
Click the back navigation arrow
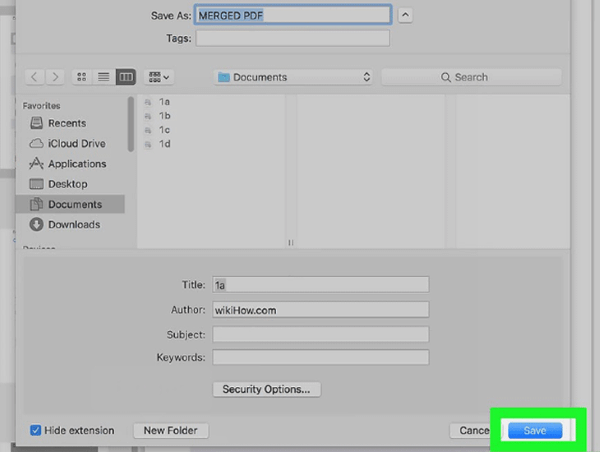pos(35,77)
